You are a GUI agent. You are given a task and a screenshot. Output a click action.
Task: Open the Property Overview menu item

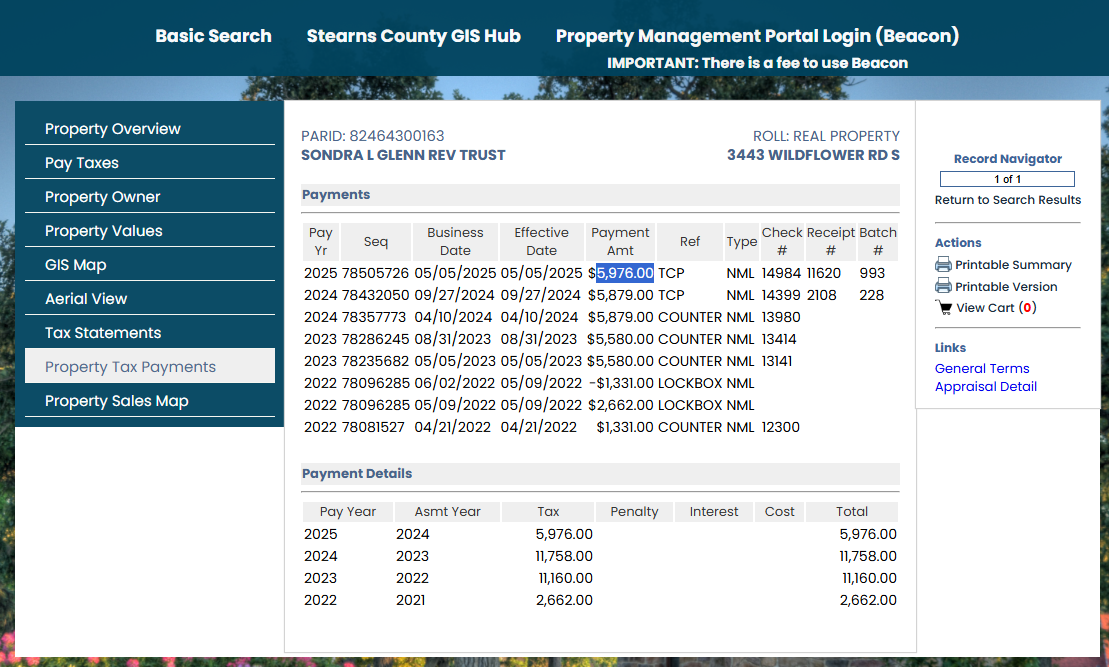[x=113, y=129]
